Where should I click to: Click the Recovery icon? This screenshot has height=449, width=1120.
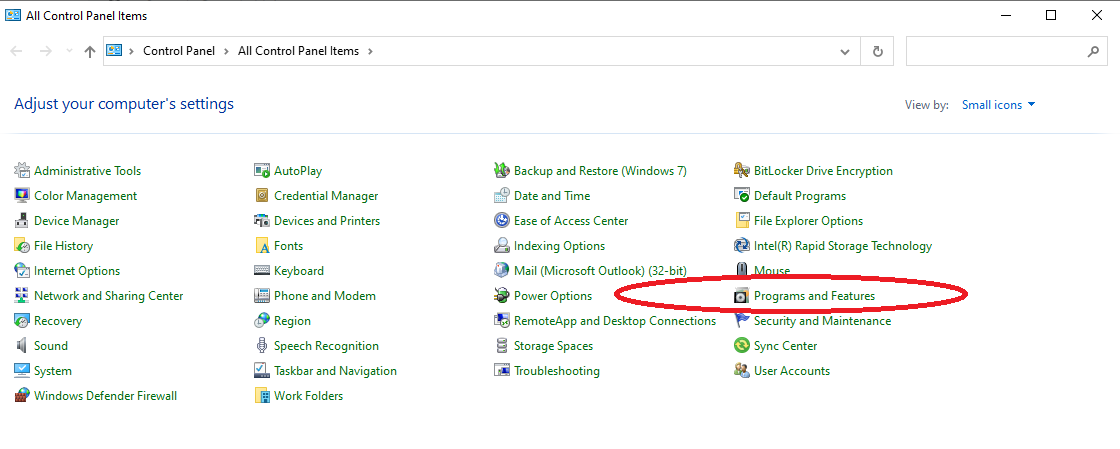(x=21, y=321)
